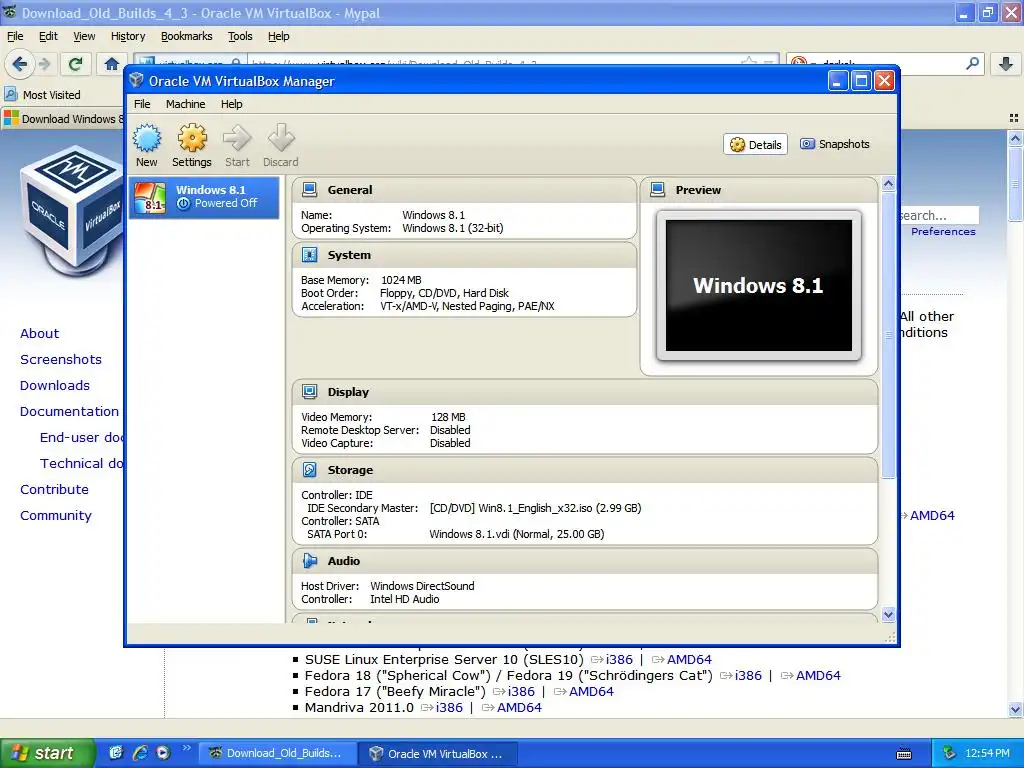Click the browser Reload icon
The image size is (1024, 768).
[75, 64]
